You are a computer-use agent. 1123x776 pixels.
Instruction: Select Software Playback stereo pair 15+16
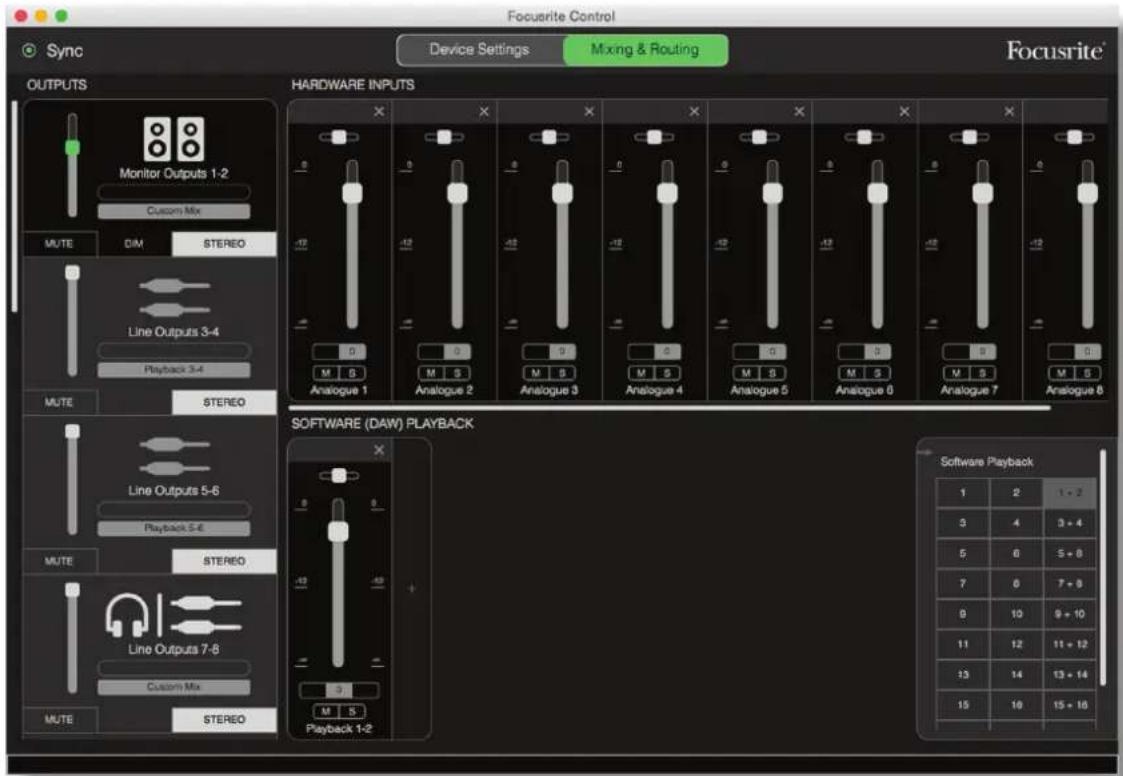click(1070, 705)
